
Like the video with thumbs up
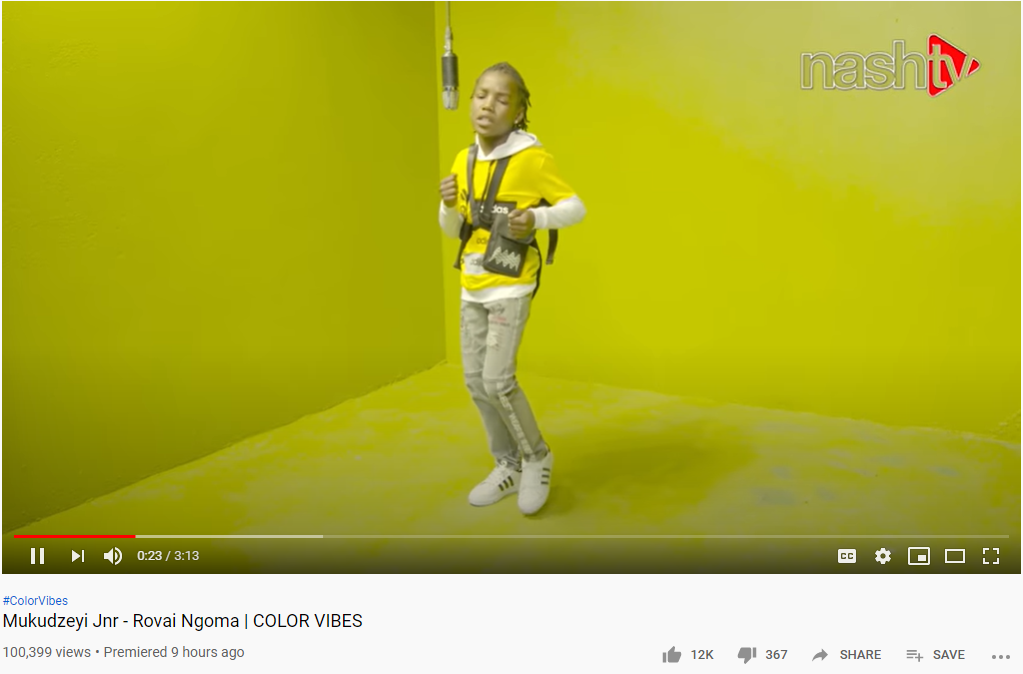pos(671,654)
